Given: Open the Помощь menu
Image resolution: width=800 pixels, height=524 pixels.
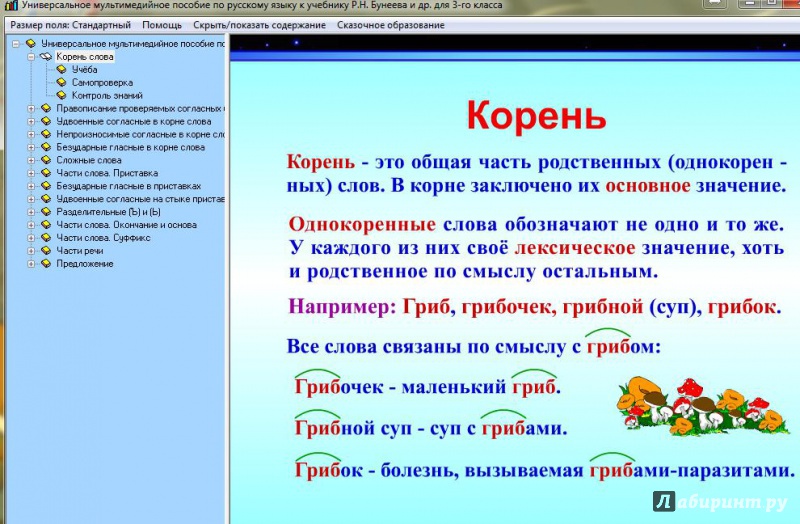Looking at the screenshot, I should tap(162, 25).
